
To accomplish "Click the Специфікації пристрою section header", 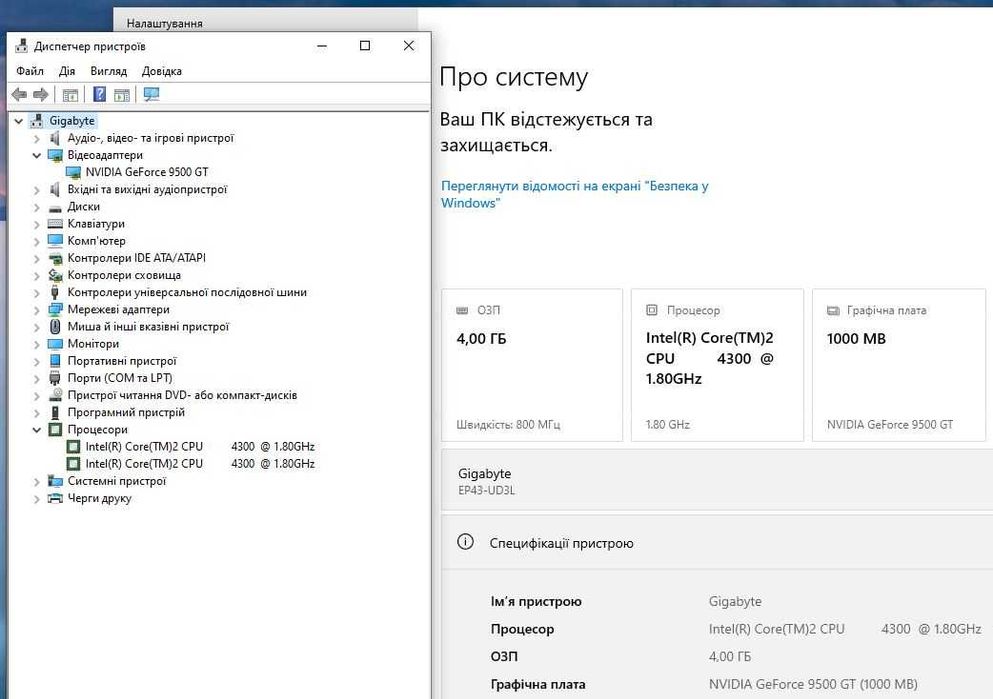I will [x=717, y=543].
